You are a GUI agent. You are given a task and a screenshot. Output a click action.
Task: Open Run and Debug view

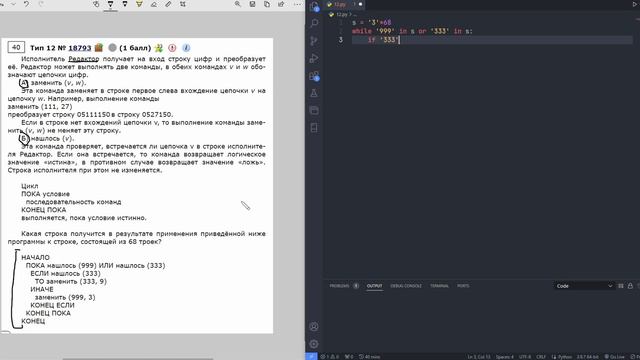[314, 58]
